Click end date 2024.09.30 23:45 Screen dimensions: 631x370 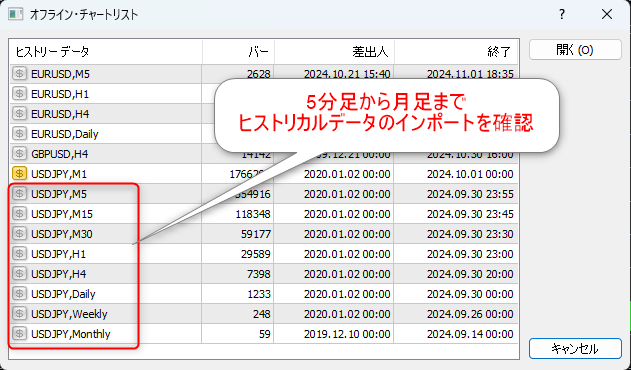pyautogui.click(x=470, y=214)
